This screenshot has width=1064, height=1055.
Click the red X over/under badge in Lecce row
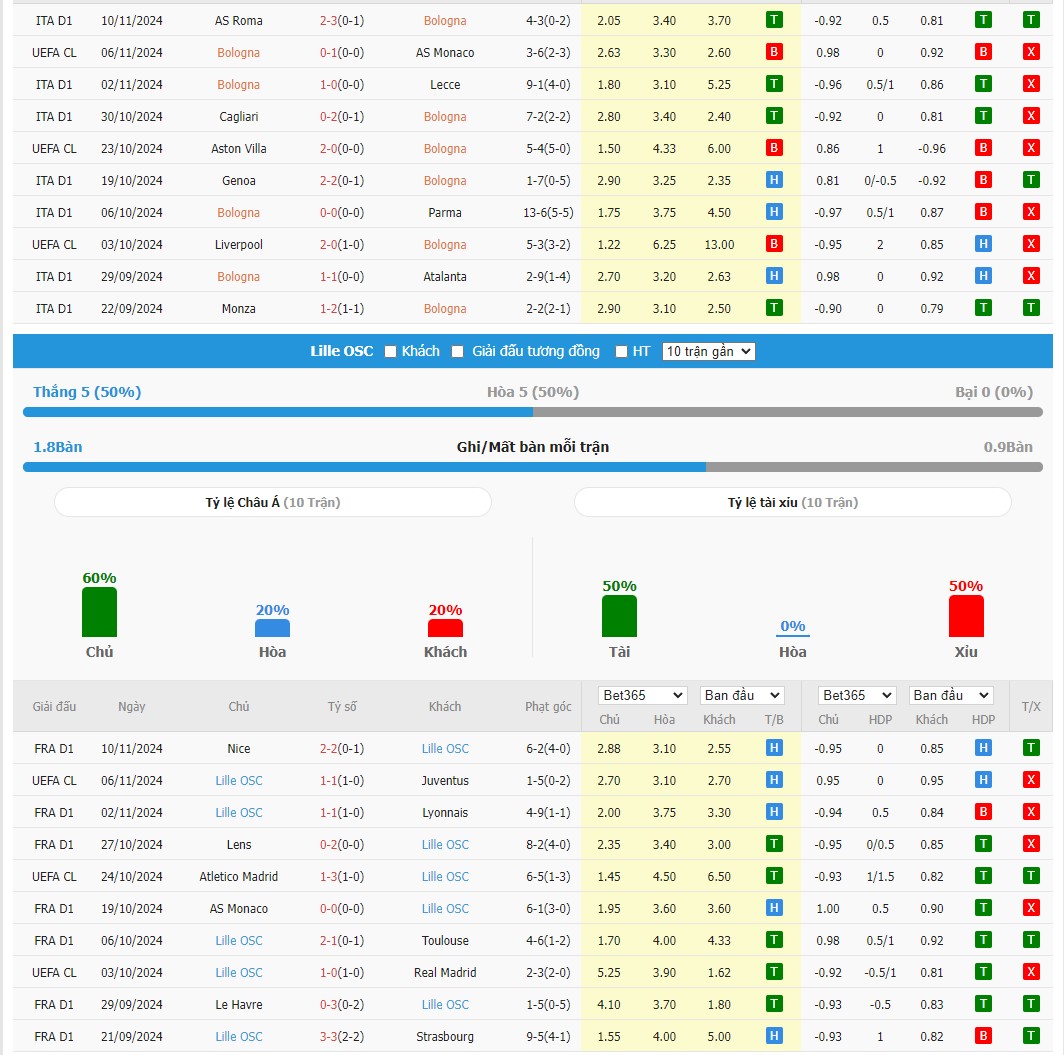pyautogui.click(x=1031, y=84)
